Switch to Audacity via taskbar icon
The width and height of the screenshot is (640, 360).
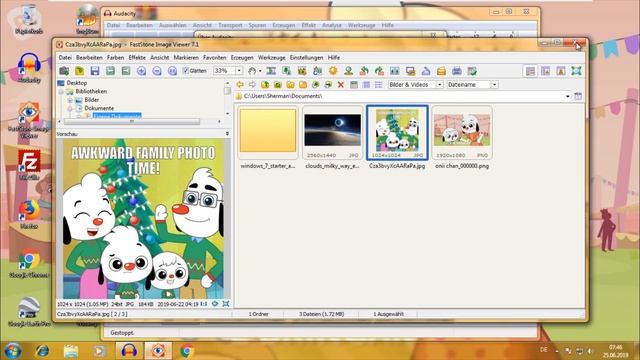tap(129, 351)
